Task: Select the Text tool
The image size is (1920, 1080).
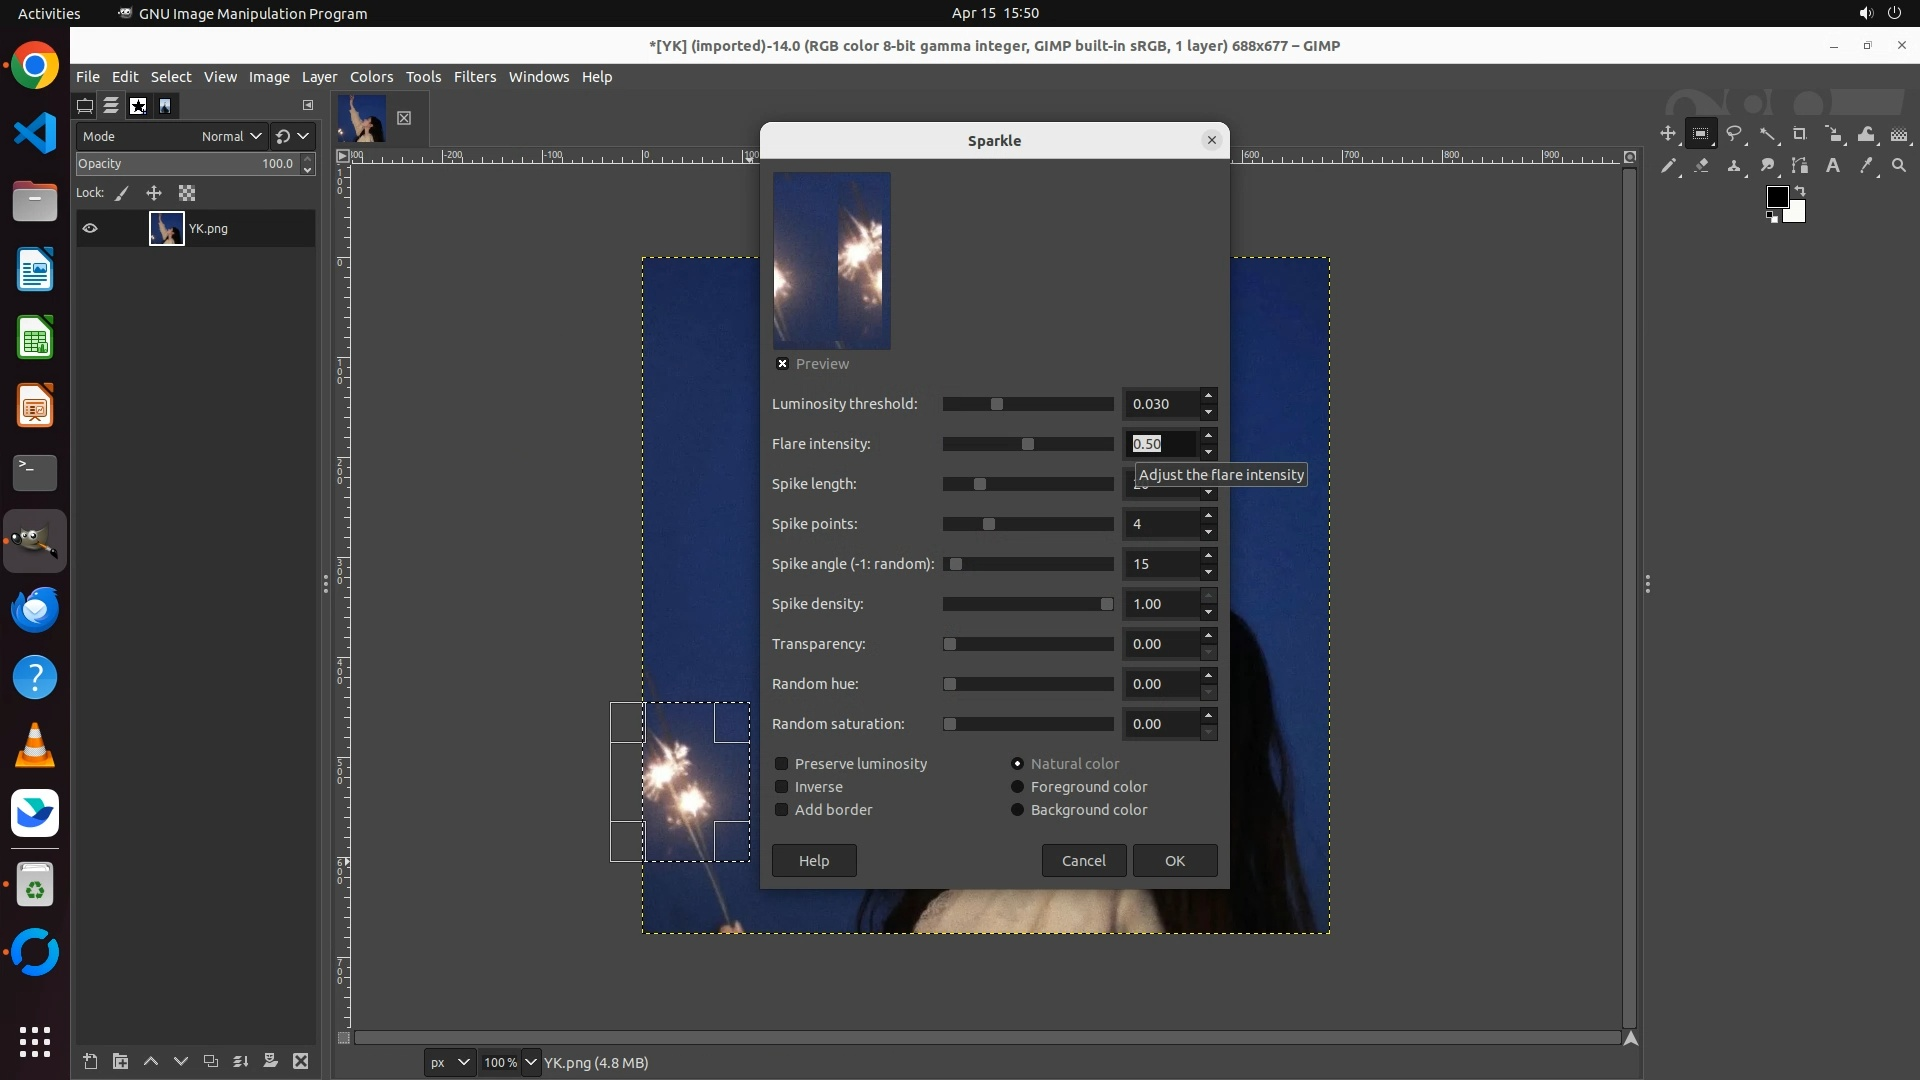Action: [1833, 166]
